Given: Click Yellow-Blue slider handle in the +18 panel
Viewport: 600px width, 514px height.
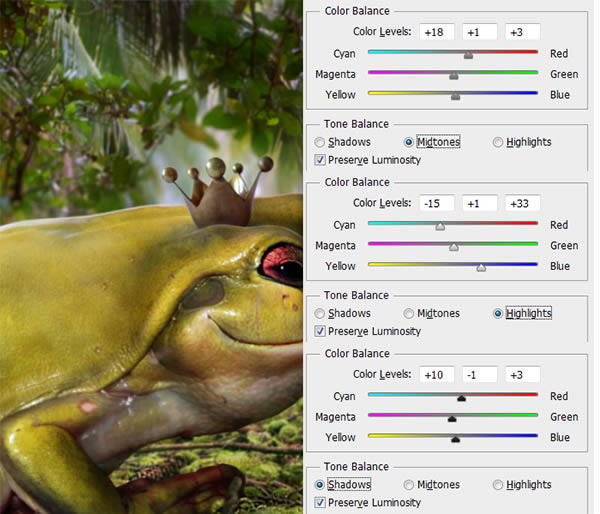Looking at the screenshot, I should 455,97.
